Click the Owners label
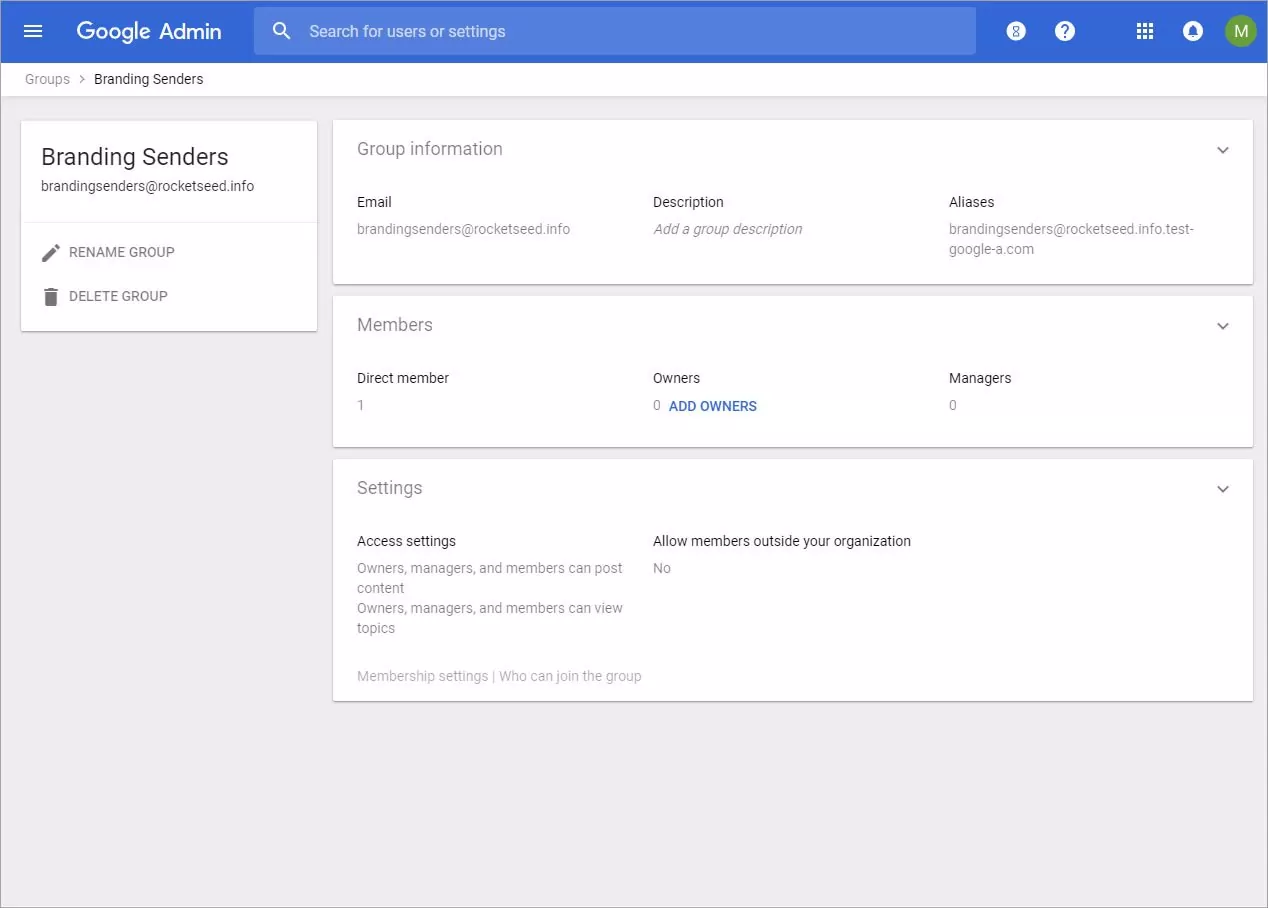 pyautogui.click(x=676, y=378)
